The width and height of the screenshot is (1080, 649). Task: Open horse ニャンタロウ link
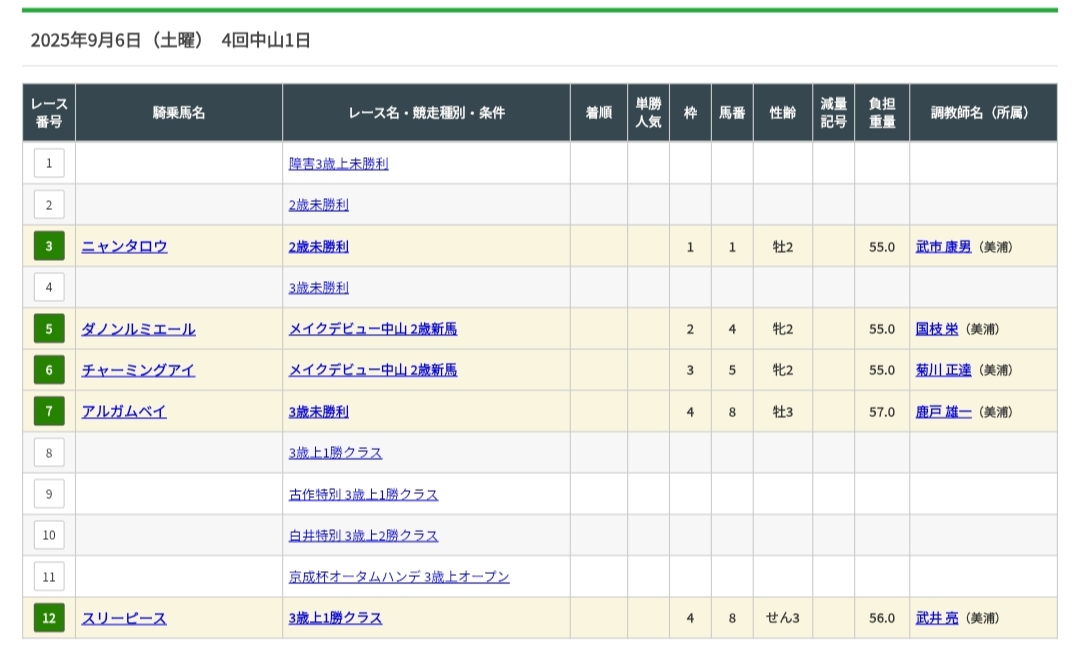(x=124, y=246)
